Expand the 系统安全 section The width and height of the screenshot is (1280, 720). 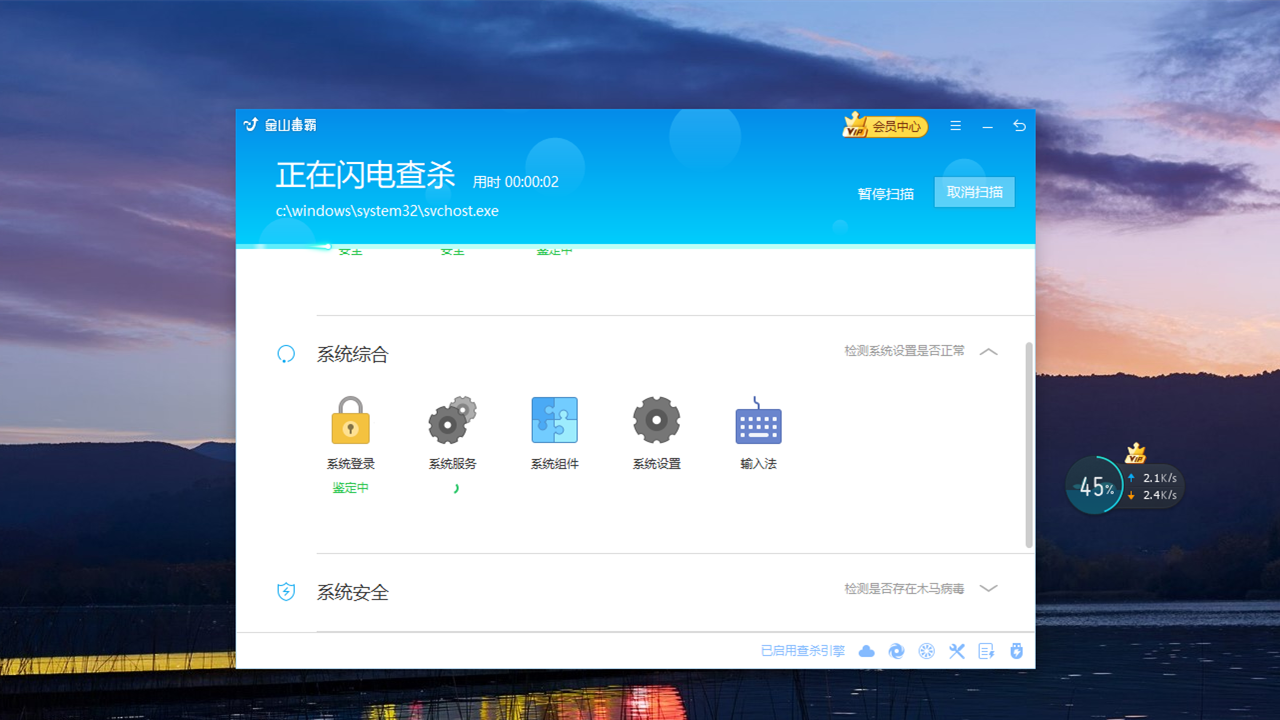989,589
